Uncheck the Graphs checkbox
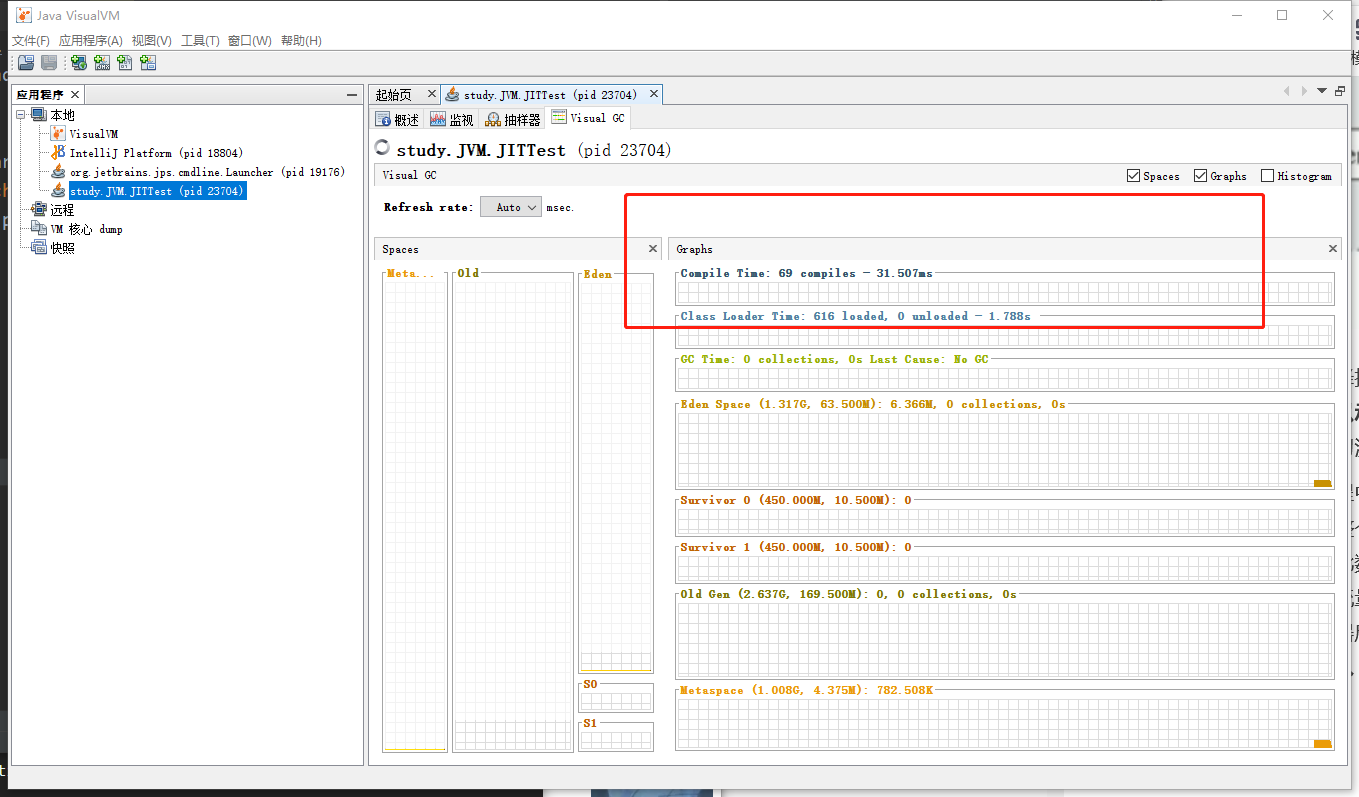This screenshot has height=797, width=1359. click(1200, 176)
